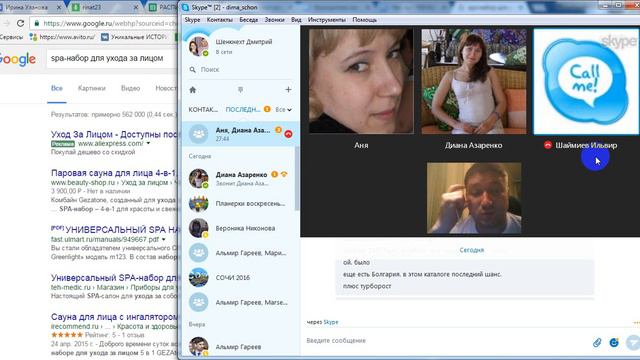640x360 pixels.
Task: Open the Вид menu
Action: [x=296, y=20]
